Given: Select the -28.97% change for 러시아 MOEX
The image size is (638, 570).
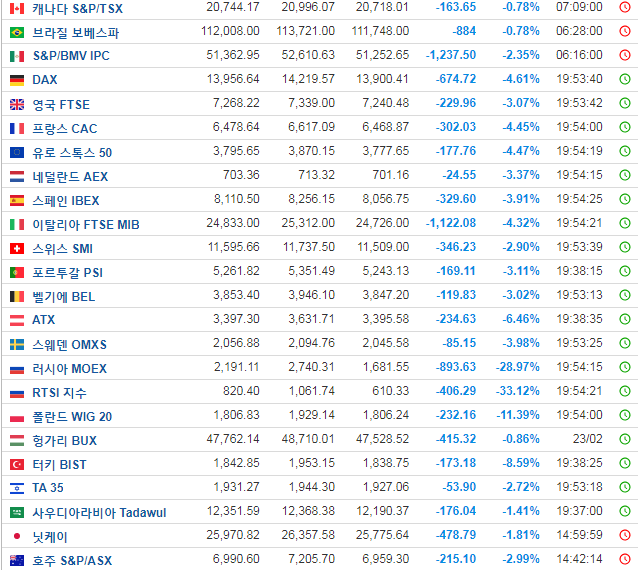Looking at the screenshot, I should (x=518, y=367).
